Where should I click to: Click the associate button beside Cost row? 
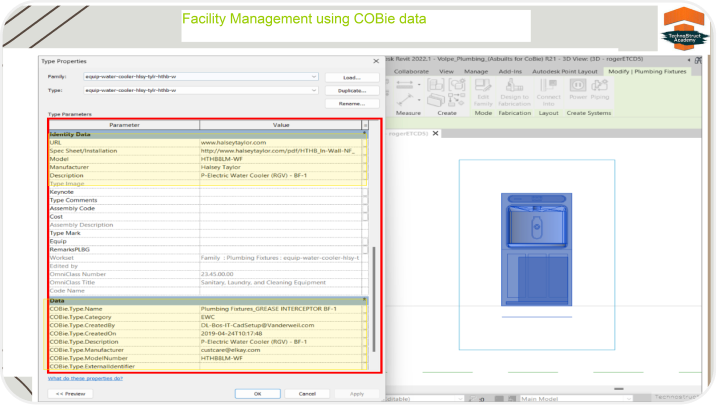365,217
